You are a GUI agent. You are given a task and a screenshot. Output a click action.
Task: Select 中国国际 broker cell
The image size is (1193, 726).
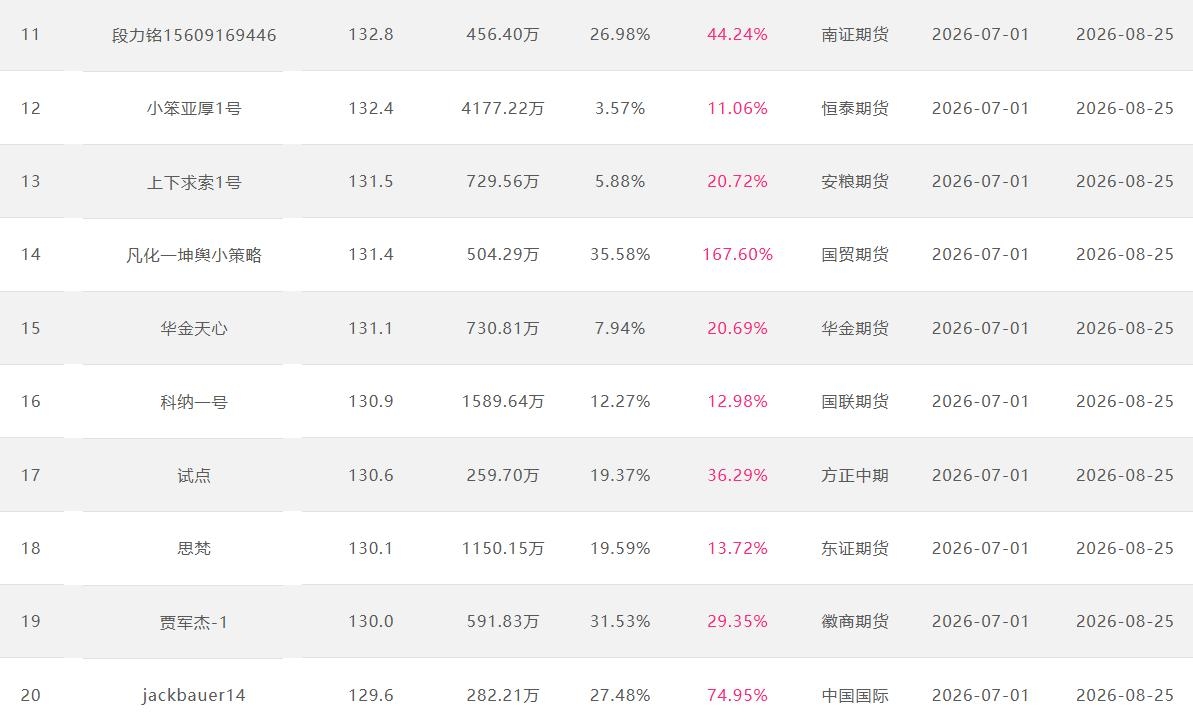[855, 696]
